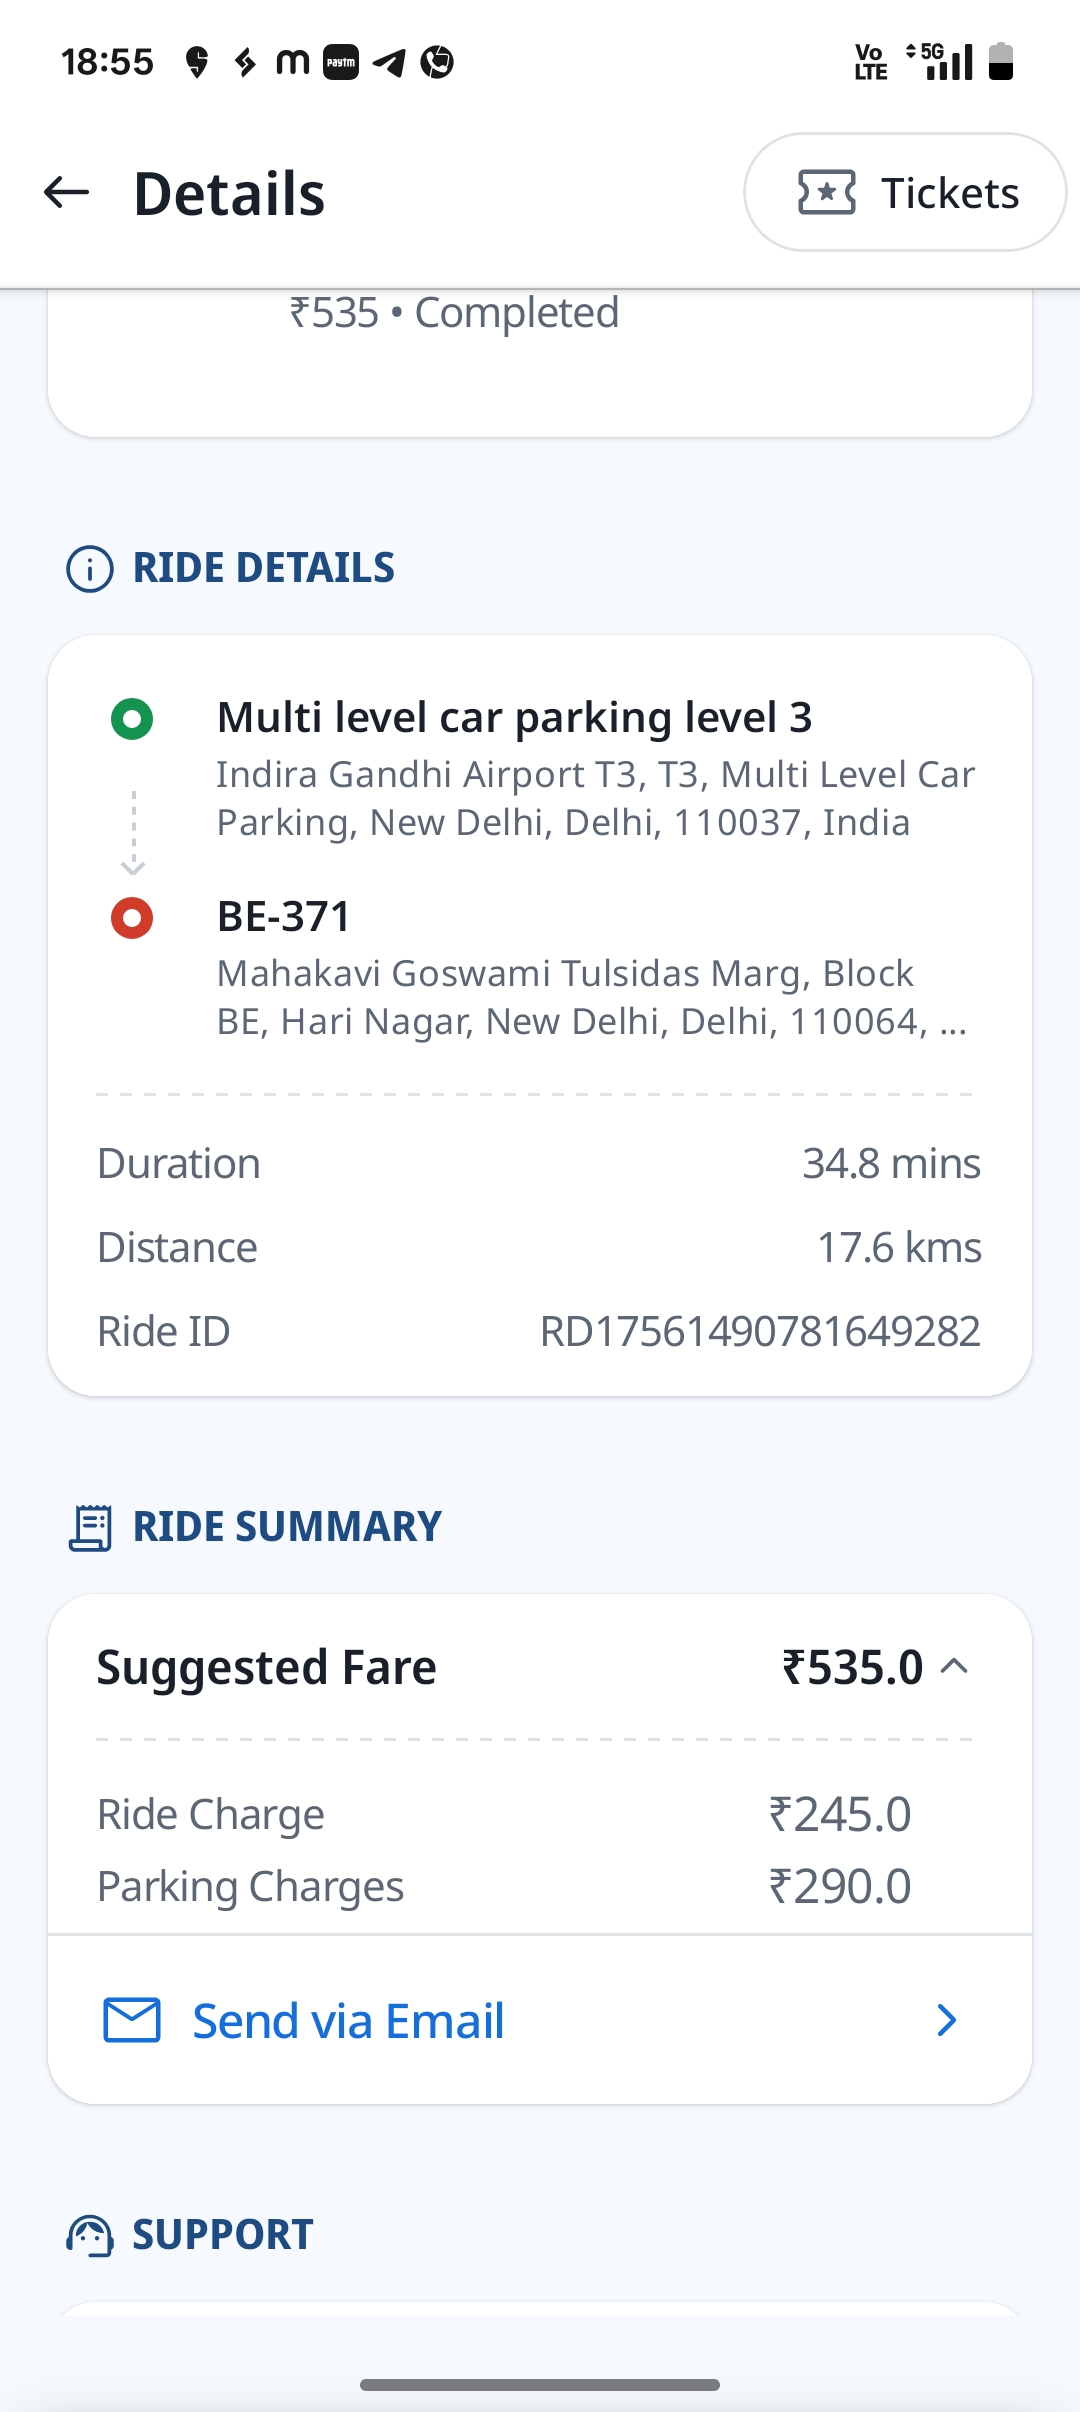The height and width of the screenshot is (2412, 1080).
Task: Tap the email envelope icon
Action: (x=132, y=2020)
